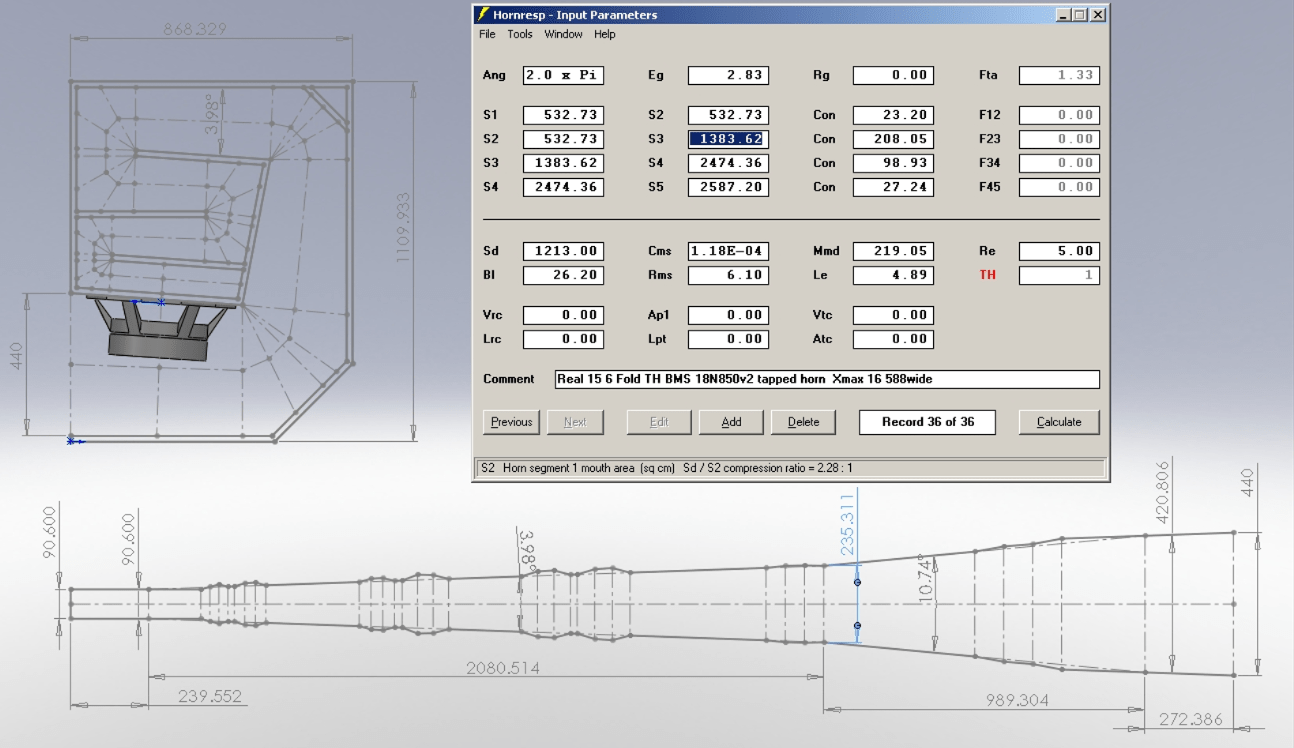The width and height of the screenshot is (1294, 748).
Task: Maximize the Hornresp window
Action: tap(1078, 15)
